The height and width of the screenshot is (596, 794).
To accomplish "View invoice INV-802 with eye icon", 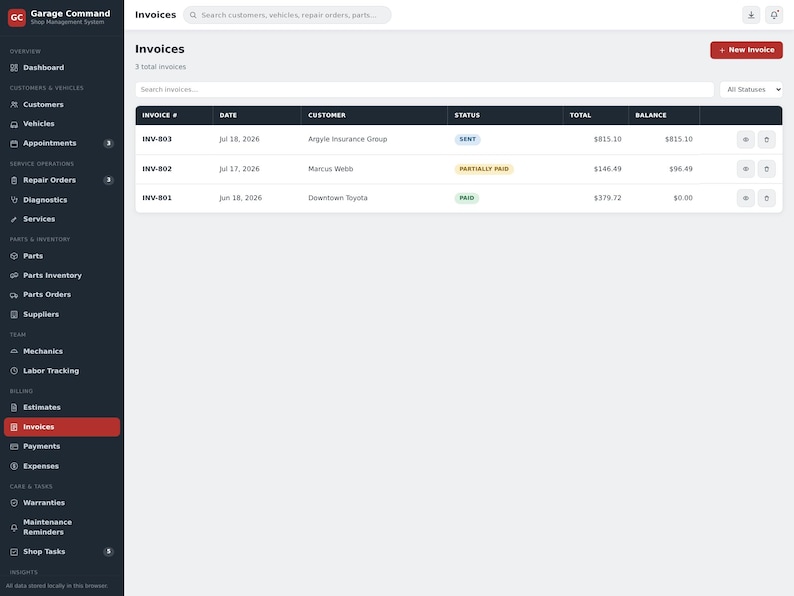I will click(x=745, y=169).
